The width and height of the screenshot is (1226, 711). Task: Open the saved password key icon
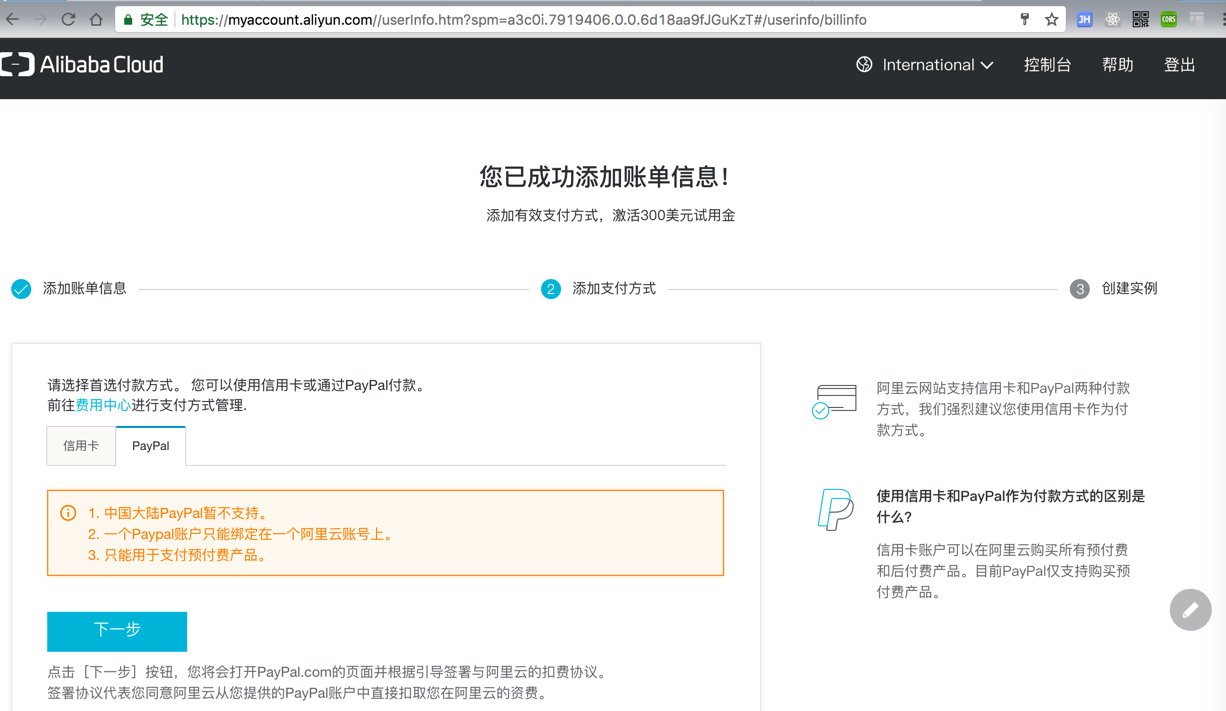point(1024,19)
